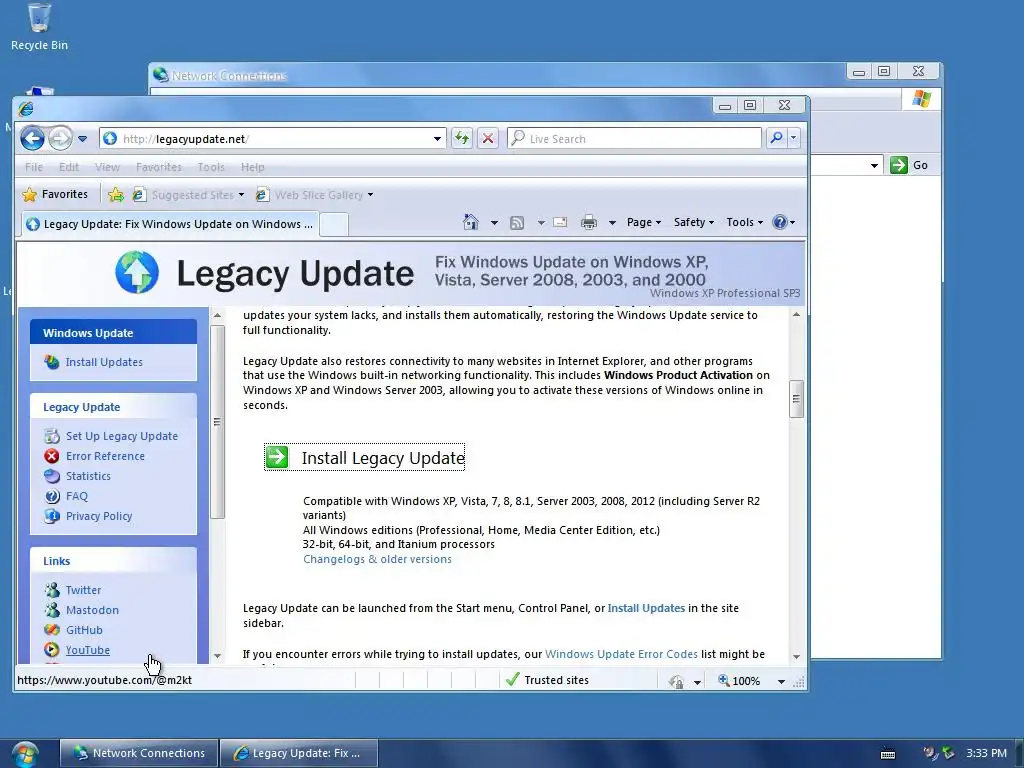The width and height of the screenshot is (1024, 768).
Task: Click the main content scroll-up arrow
Action: click(796, 315)
